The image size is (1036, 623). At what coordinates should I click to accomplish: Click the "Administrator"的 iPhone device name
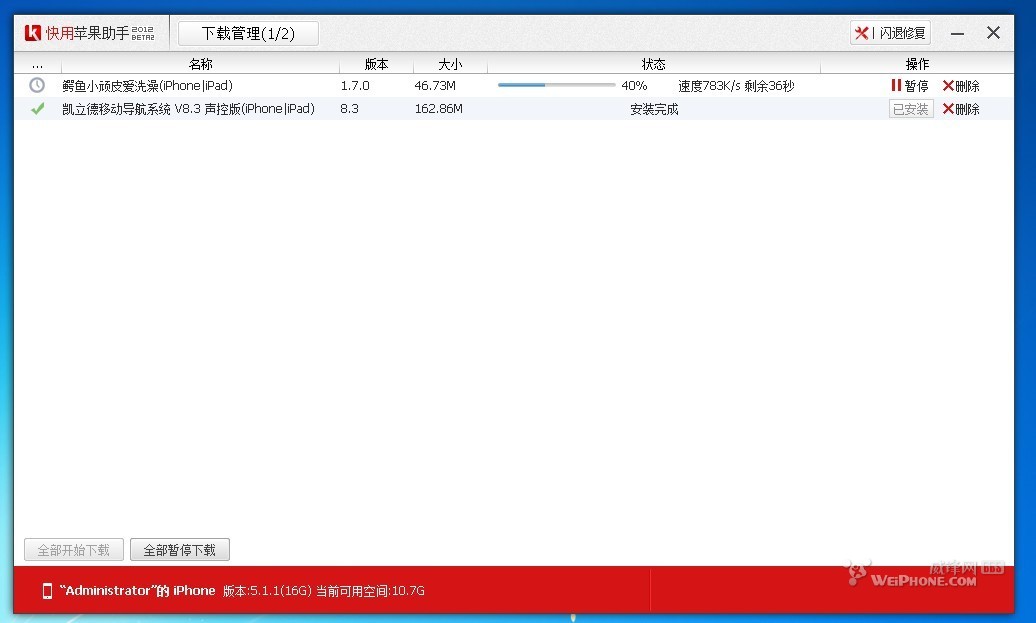pyautogui.click(x=137, y=591)
